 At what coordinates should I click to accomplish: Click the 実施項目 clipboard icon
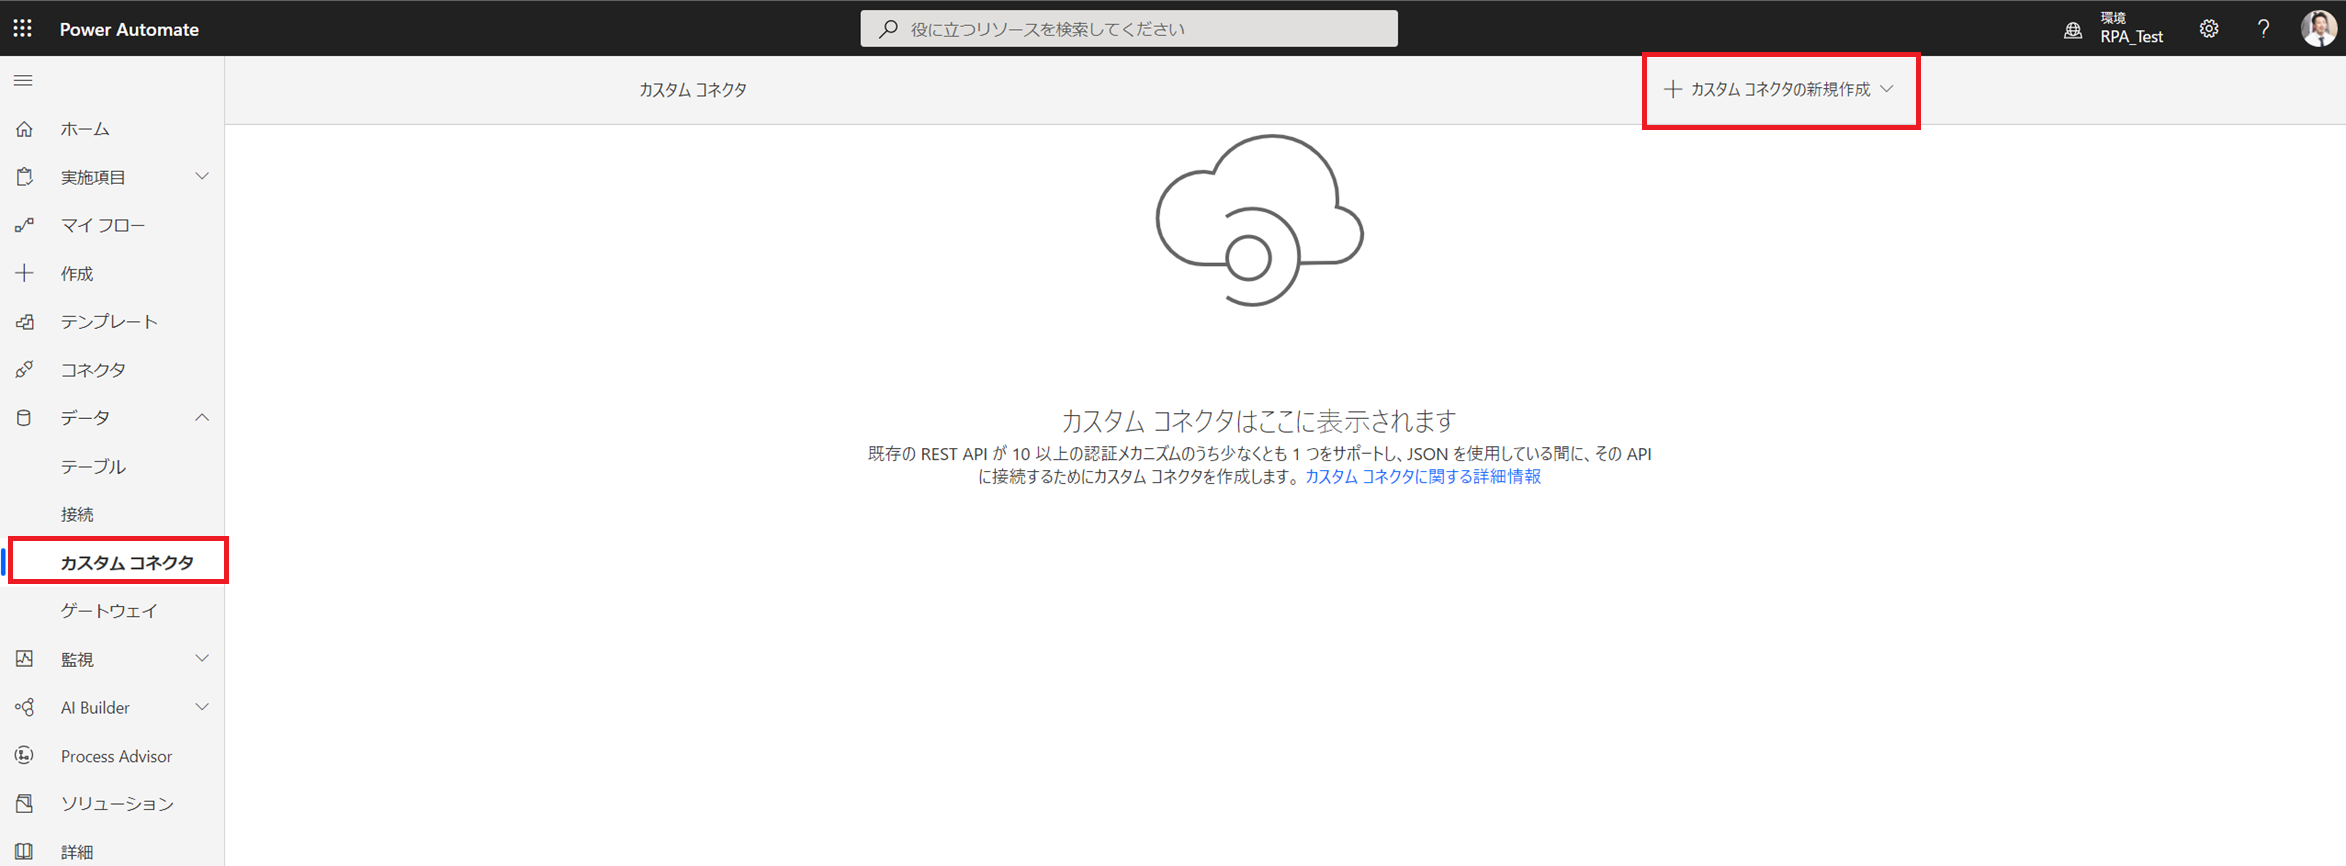point(24,177)
